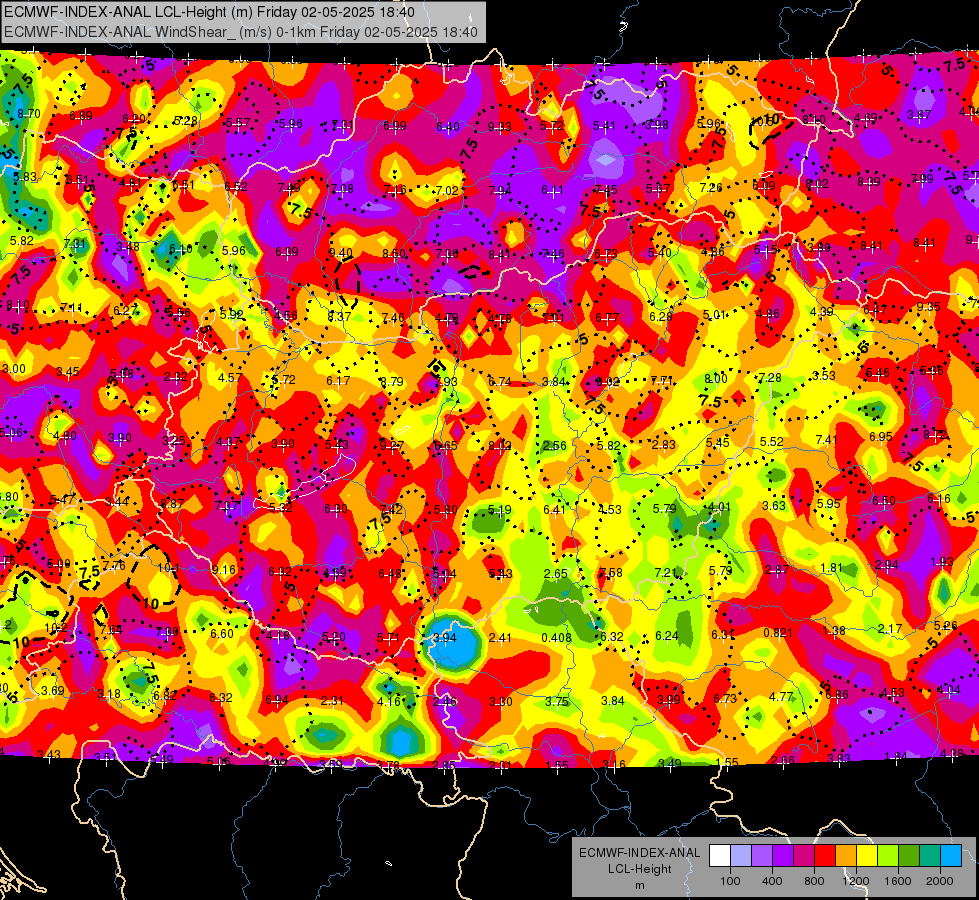979x900 pixels.
Task: Click the map value '8.00'
Action: (716, 378)
